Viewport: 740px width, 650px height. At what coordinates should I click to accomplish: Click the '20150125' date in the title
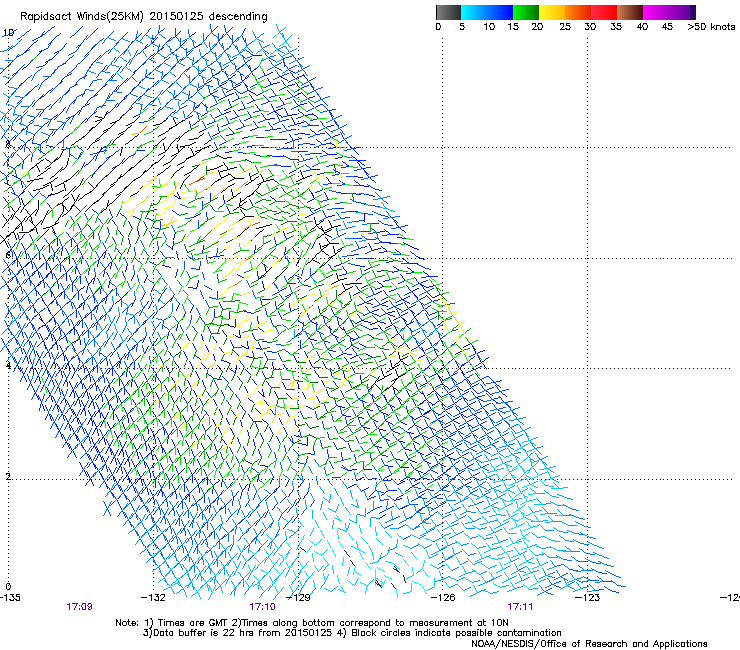(x=177, y=17)
